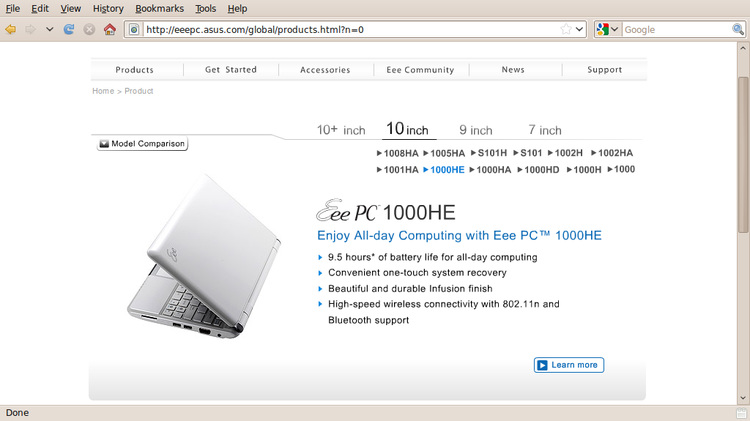Select the highlighted 1000HE model

pyautogui.click(x=444, y=170)
